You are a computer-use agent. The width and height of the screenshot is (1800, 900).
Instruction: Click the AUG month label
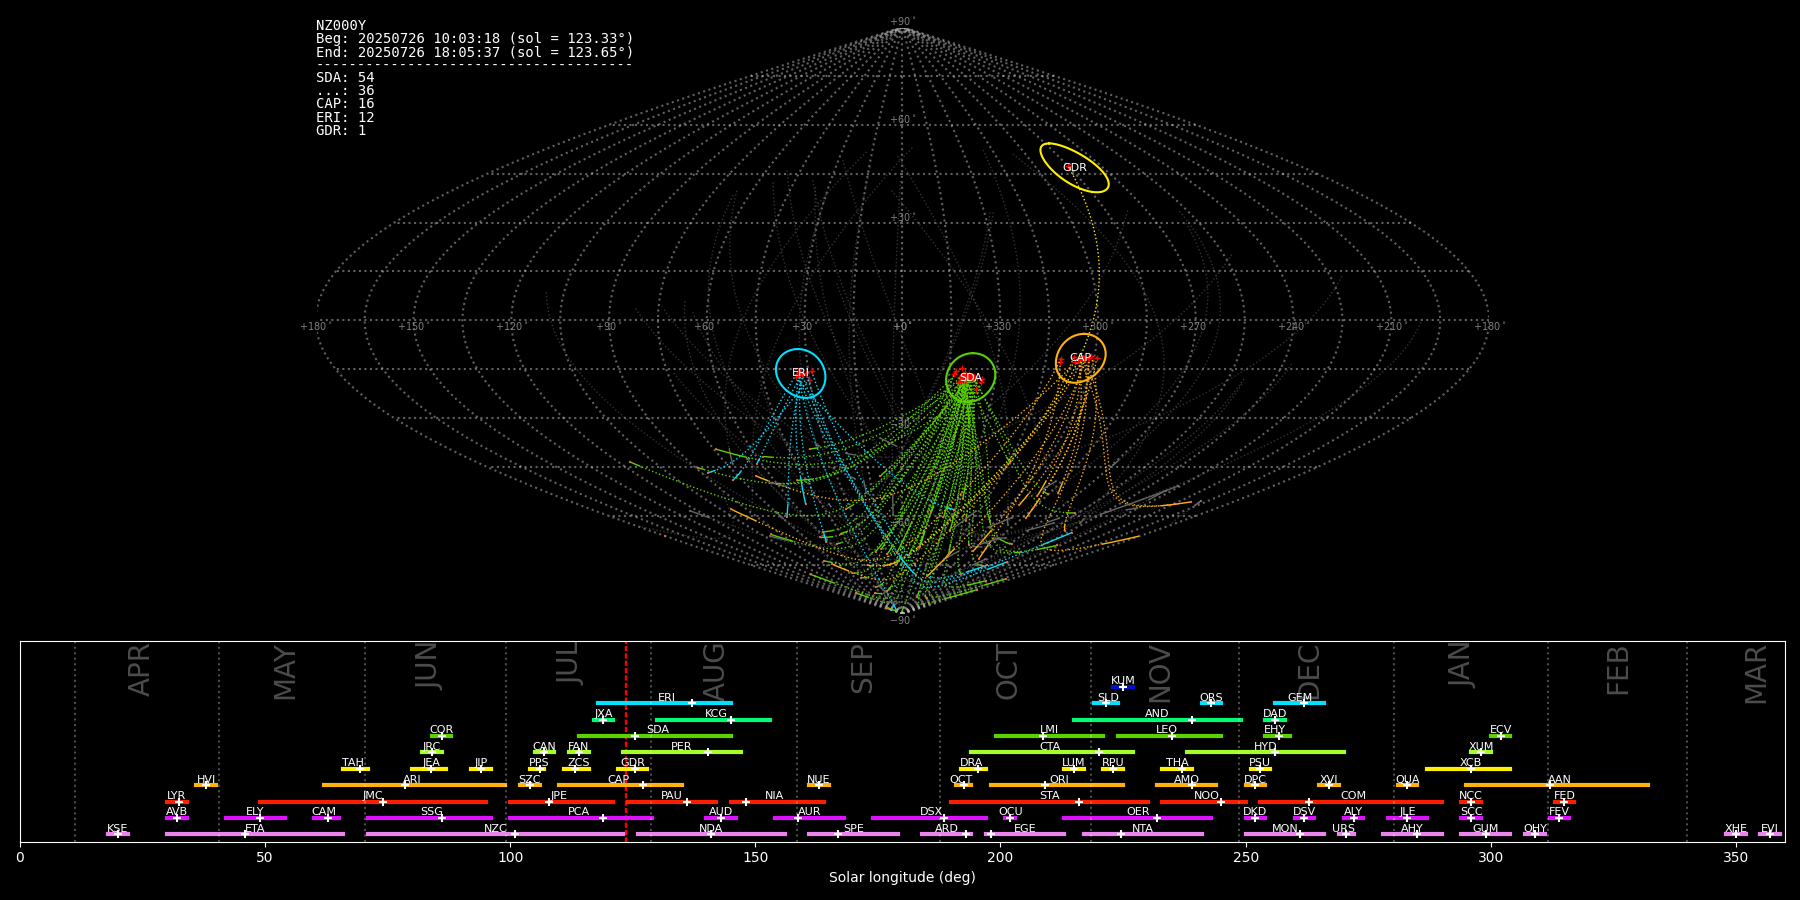(714, 670)
